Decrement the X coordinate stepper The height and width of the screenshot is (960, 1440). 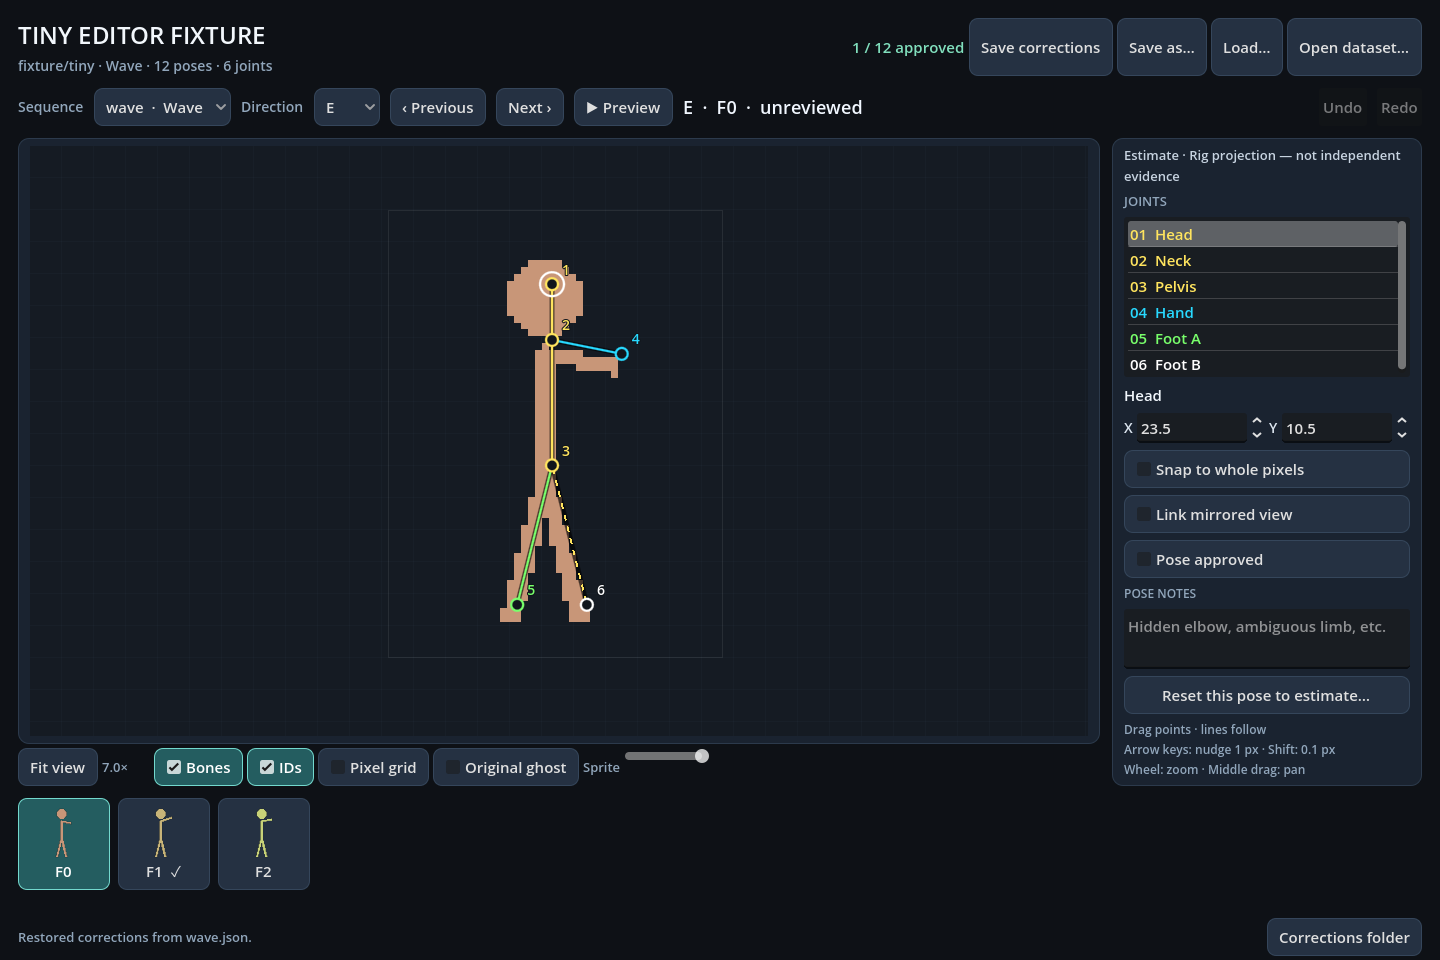point(1257,435)
